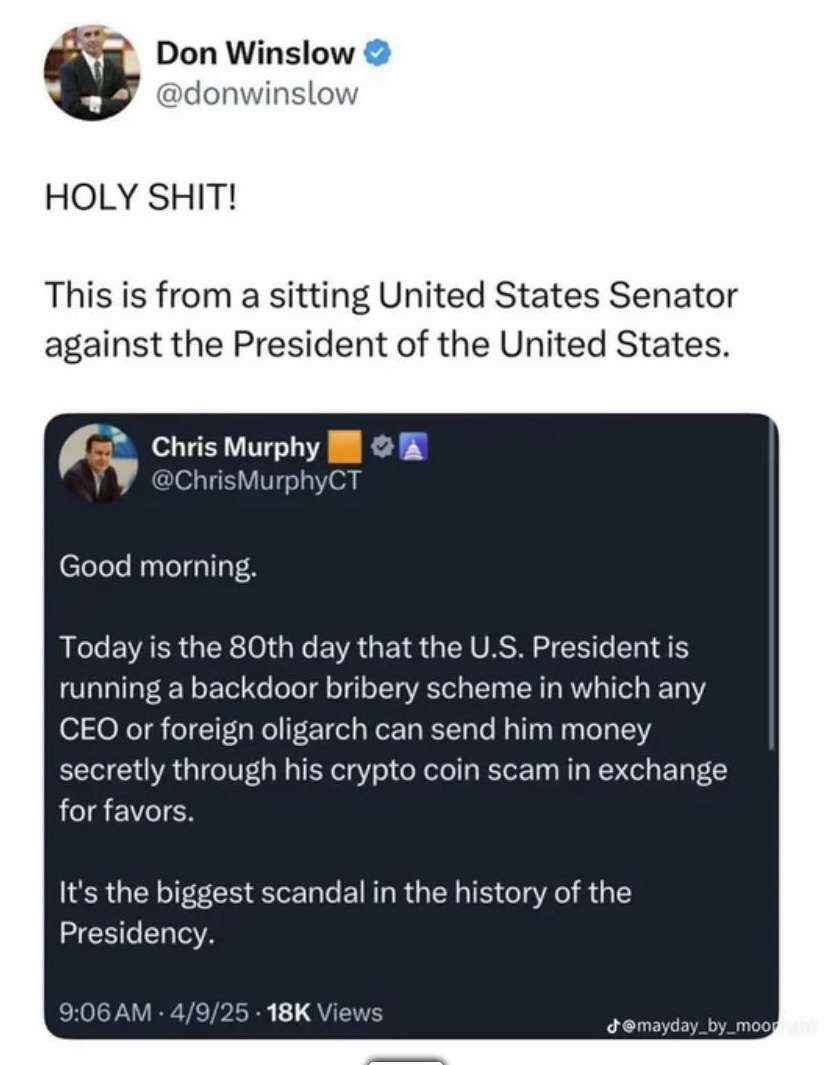Click the TikTok logo watermark
The image size is (832, 1065).
click(x=610, y=1024)
